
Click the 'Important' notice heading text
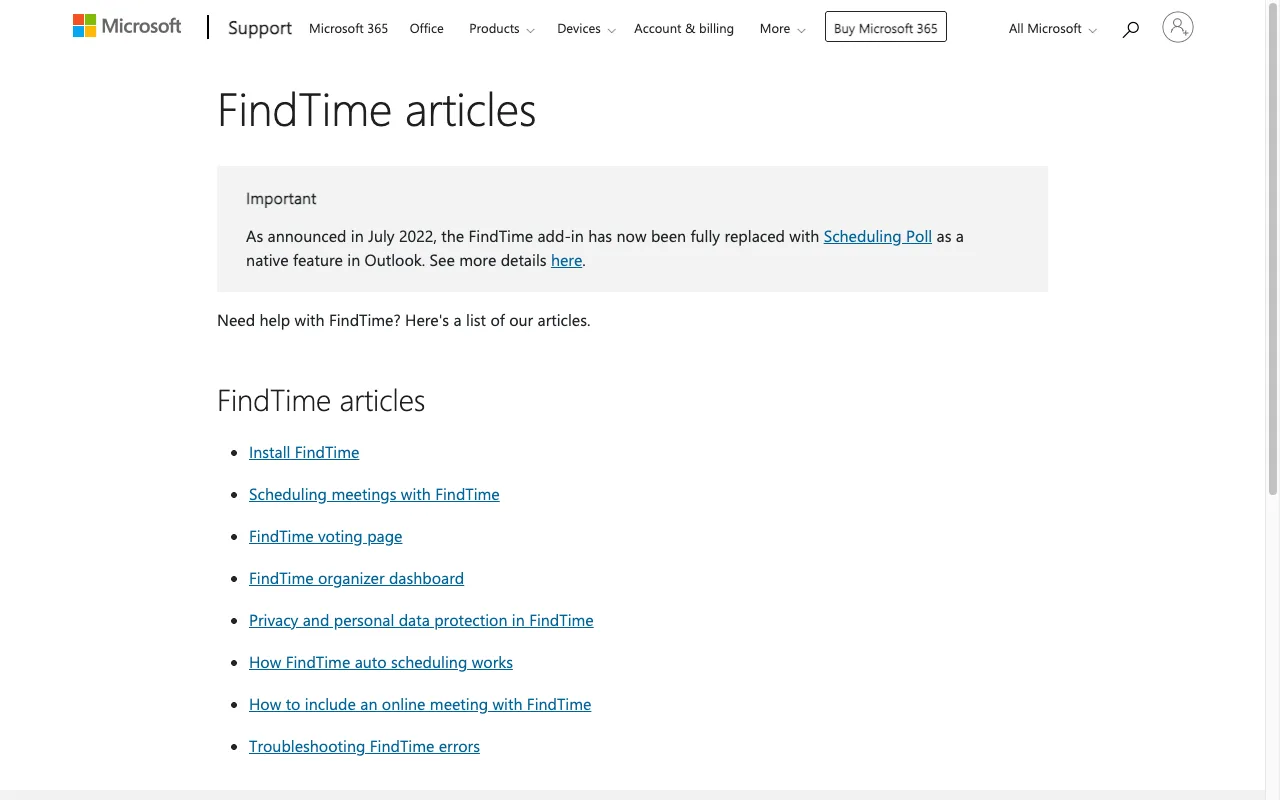point(281,198)
